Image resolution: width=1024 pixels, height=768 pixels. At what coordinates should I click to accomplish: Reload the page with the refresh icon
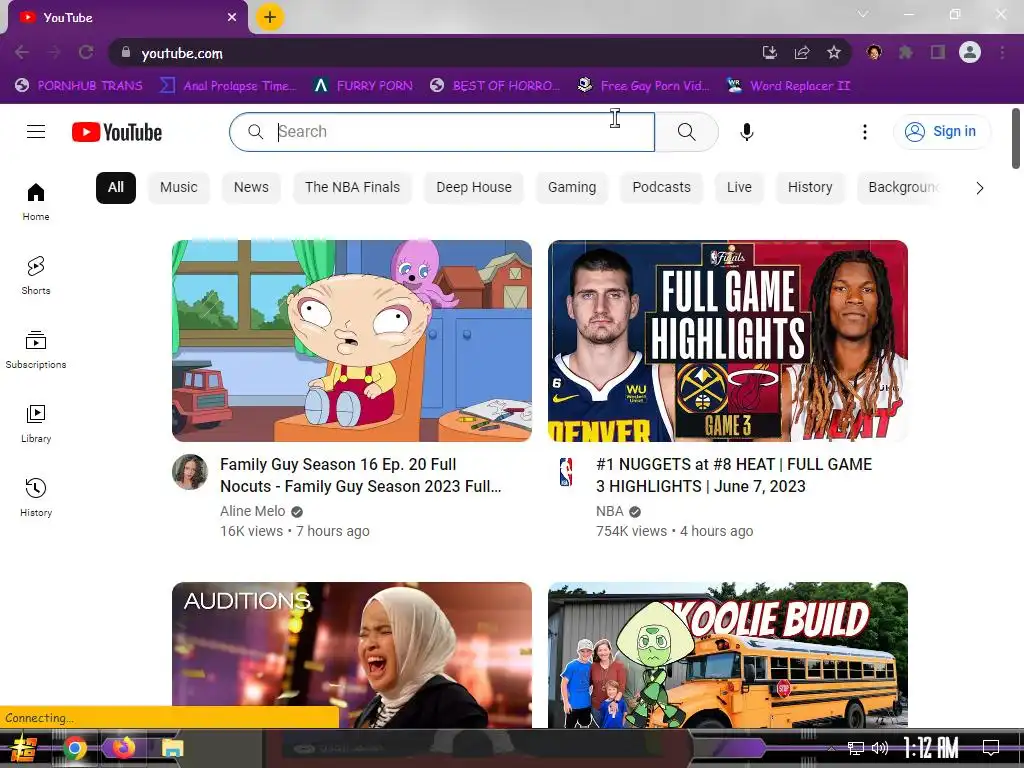tap(86, 52)
